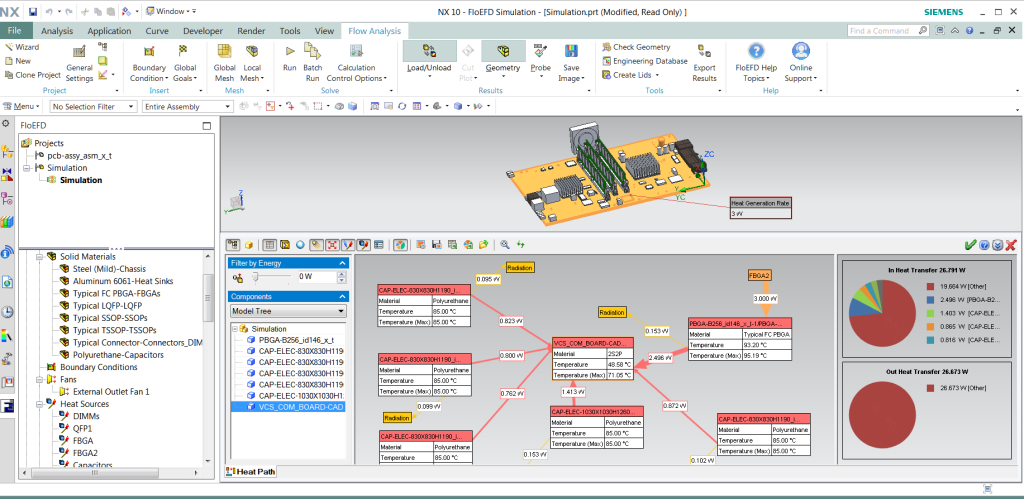This screenshot has width=1024, height=499.
Task: Click the save diskette icon in Heat Path toolbar
Action: 436,244
